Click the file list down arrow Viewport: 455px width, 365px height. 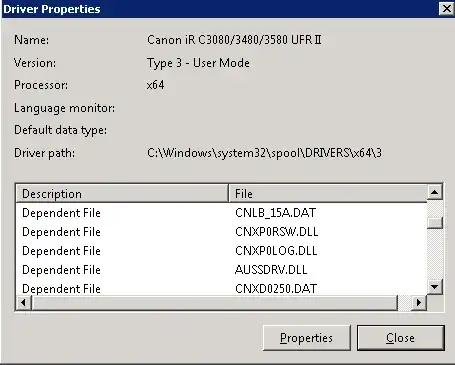[435, 286]
